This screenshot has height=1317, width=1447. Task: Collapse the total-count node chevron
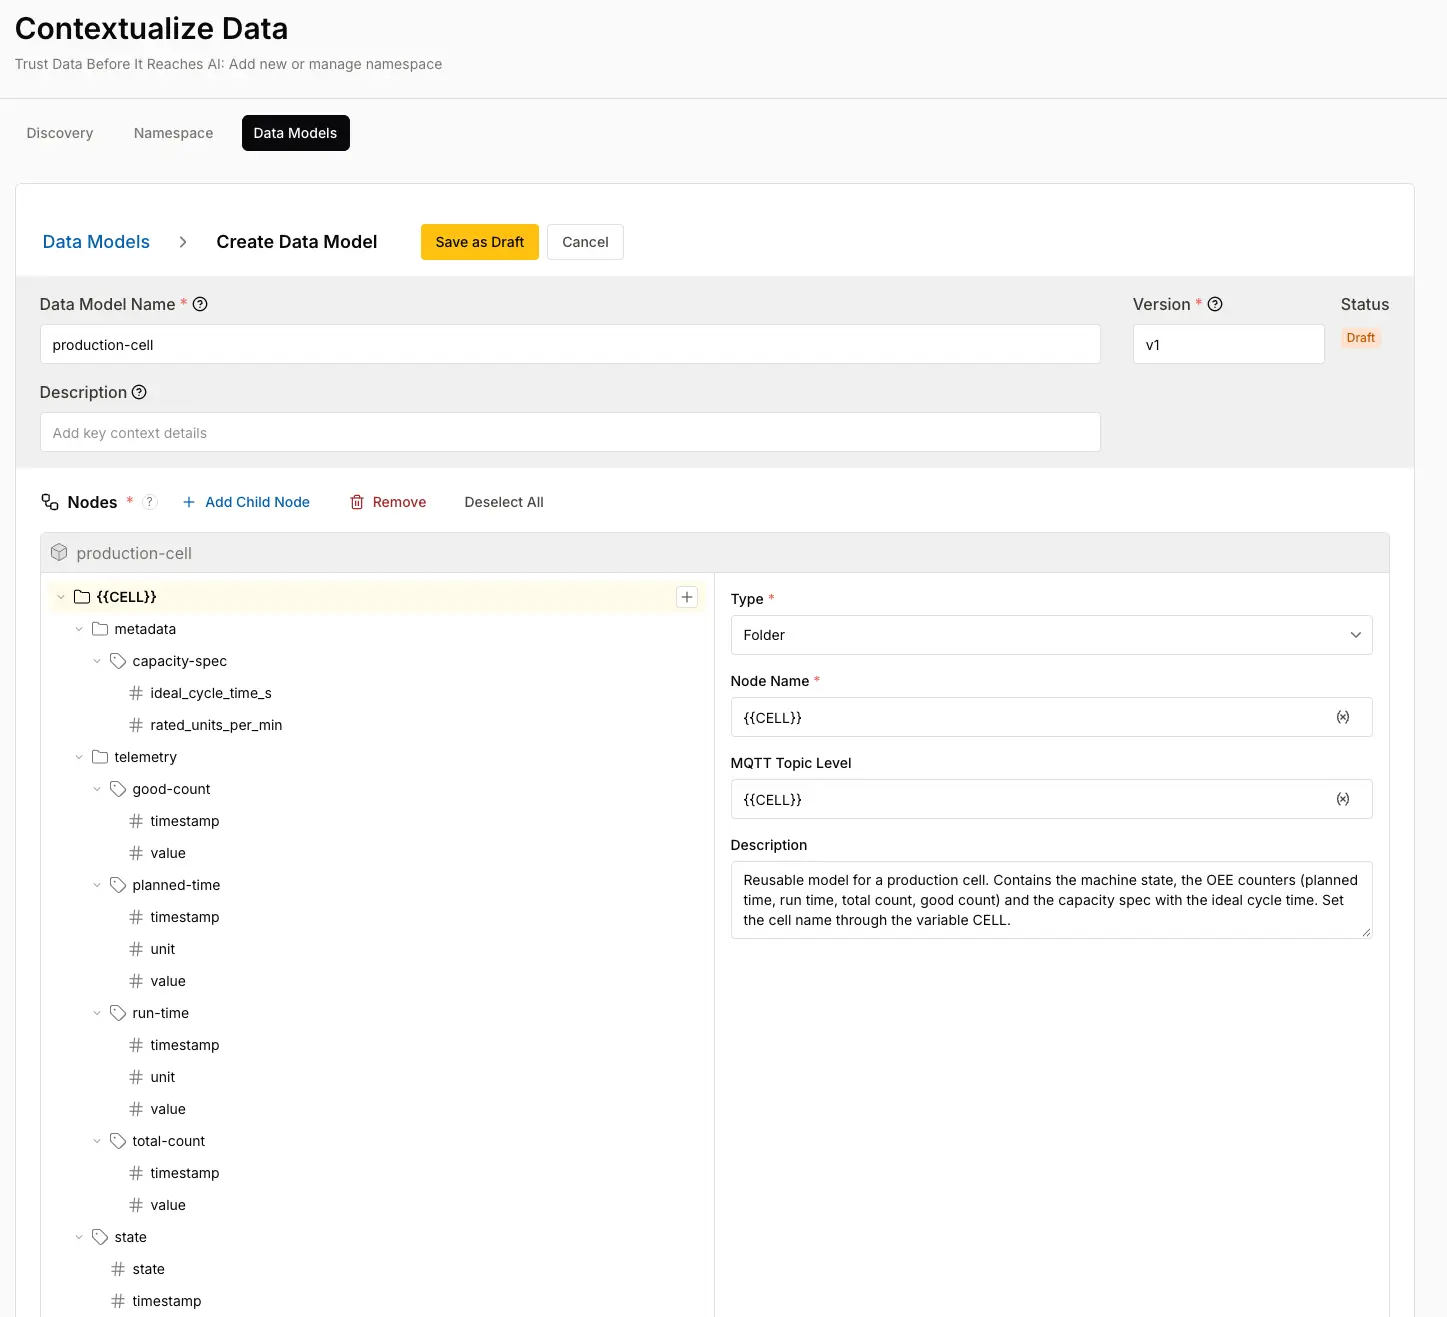tap(97, 1141)
